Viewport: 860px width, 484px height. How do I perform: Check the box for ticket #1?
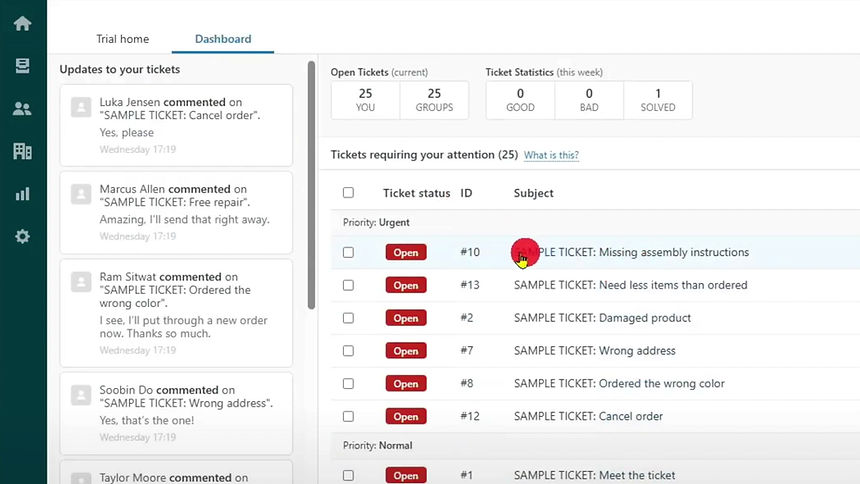348,476
